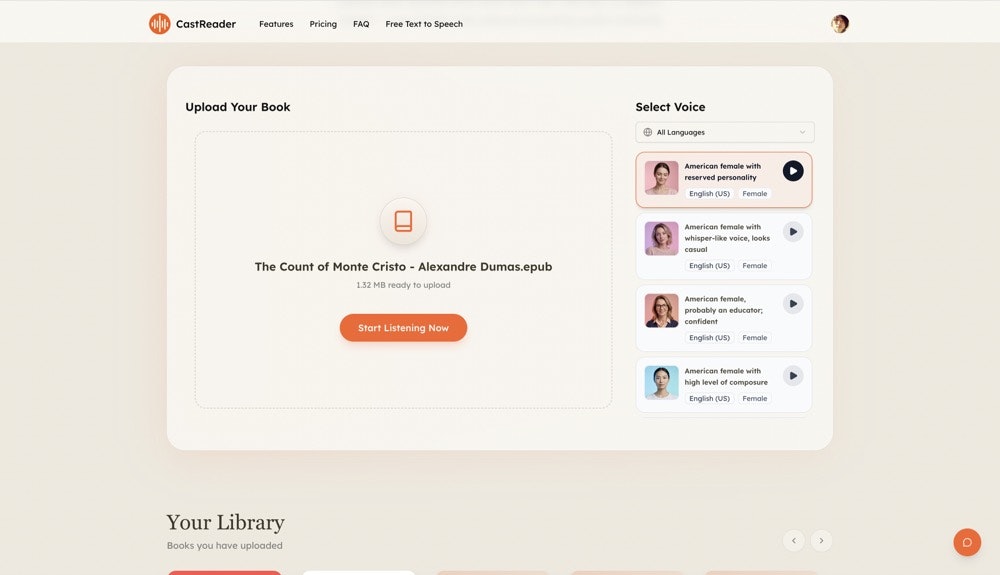Play the whisper-like voice preview
The height and width of the screenshot is (575, 1000).
tap(793, 231)
